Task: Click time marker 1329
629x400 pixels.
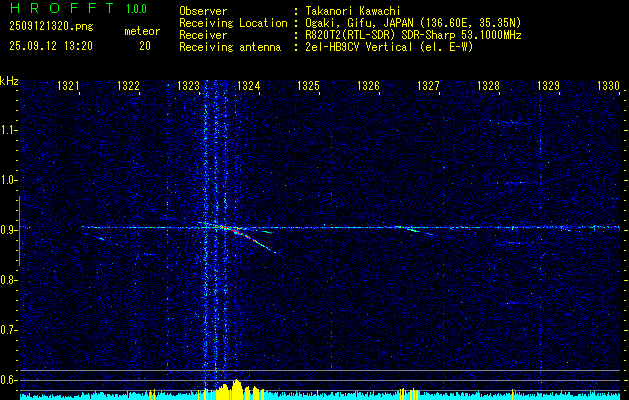Action: [548, 86]
